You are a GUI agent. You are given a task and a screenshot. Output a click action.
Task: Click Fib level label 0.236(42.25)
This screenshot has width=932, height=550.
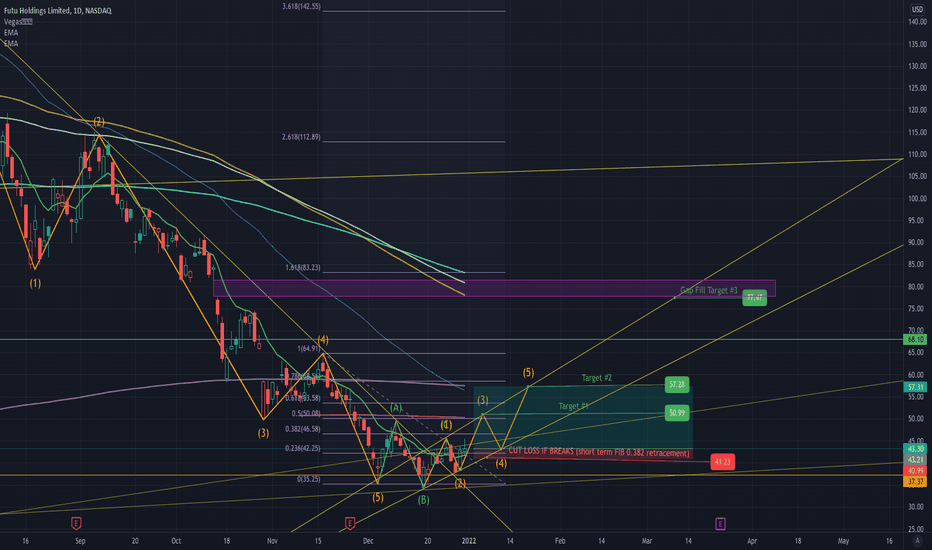point(303,448)
